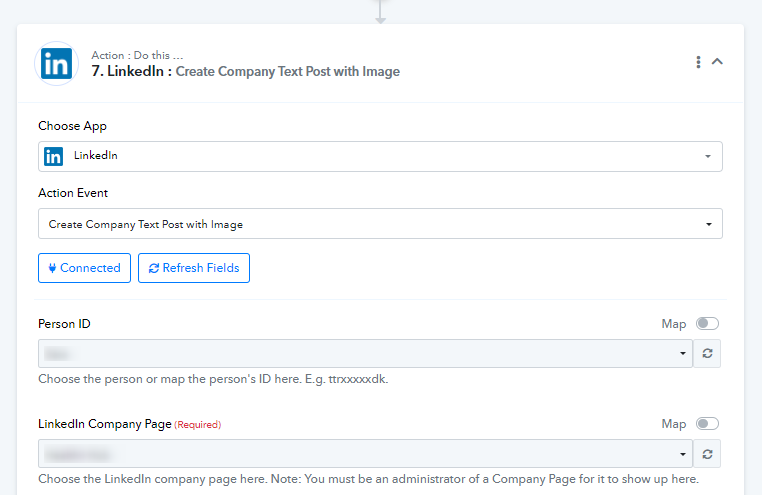Click the Map label beside Person ID
Image resolution: width=762 pixels, height=495 pixels.
coord(674,324)
